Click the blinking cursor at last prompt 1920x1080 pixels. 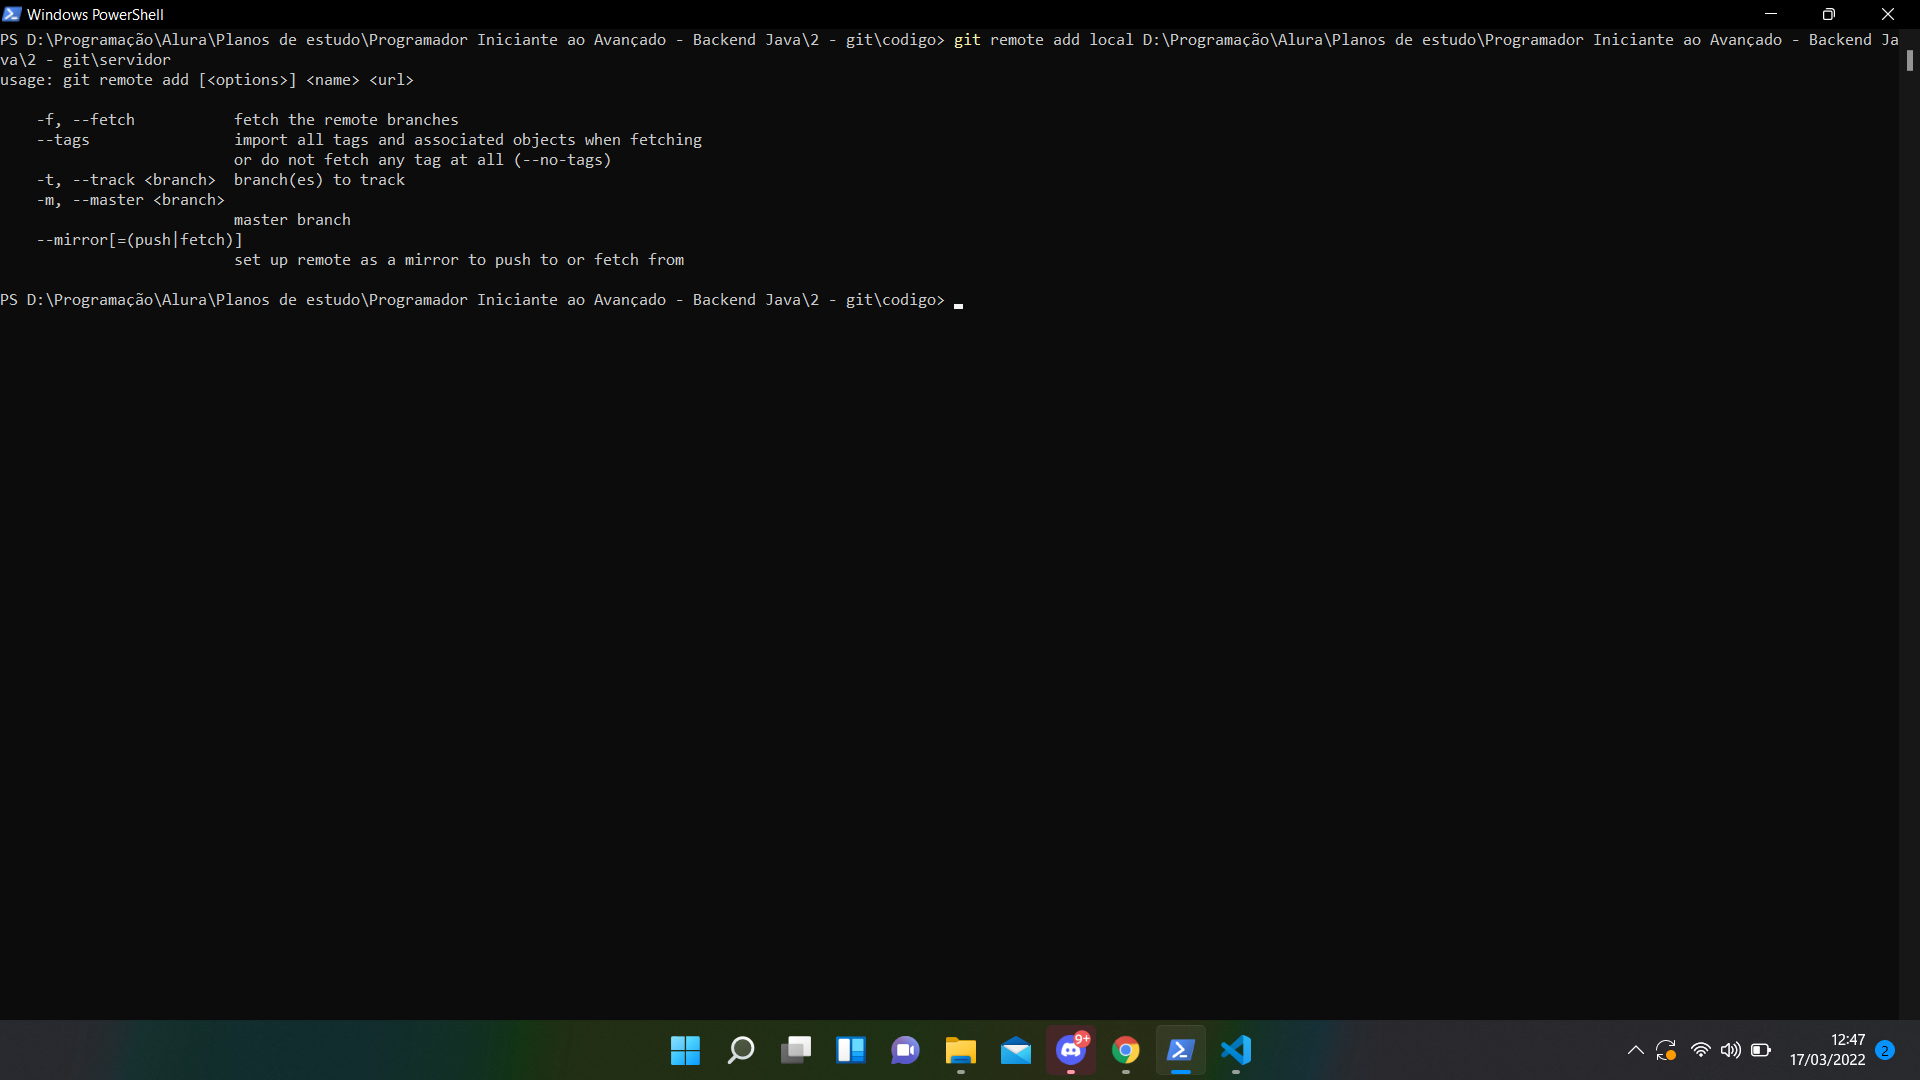(x=958, y=305)
